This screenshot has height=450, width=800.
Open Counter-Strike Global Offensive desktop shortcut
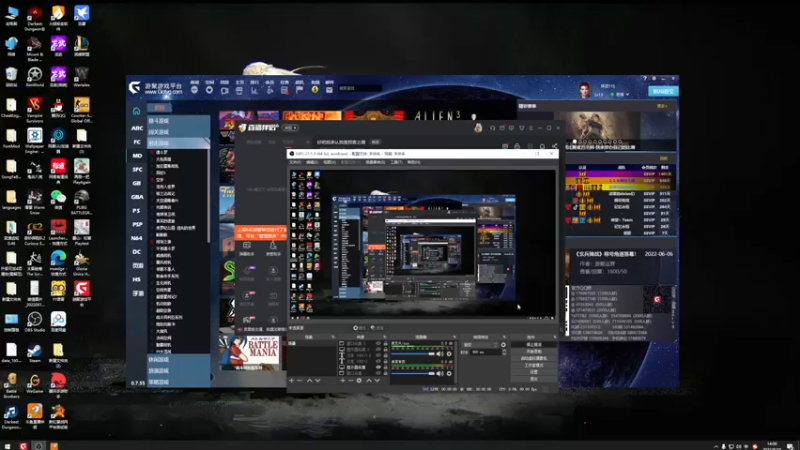click(82, 110)
